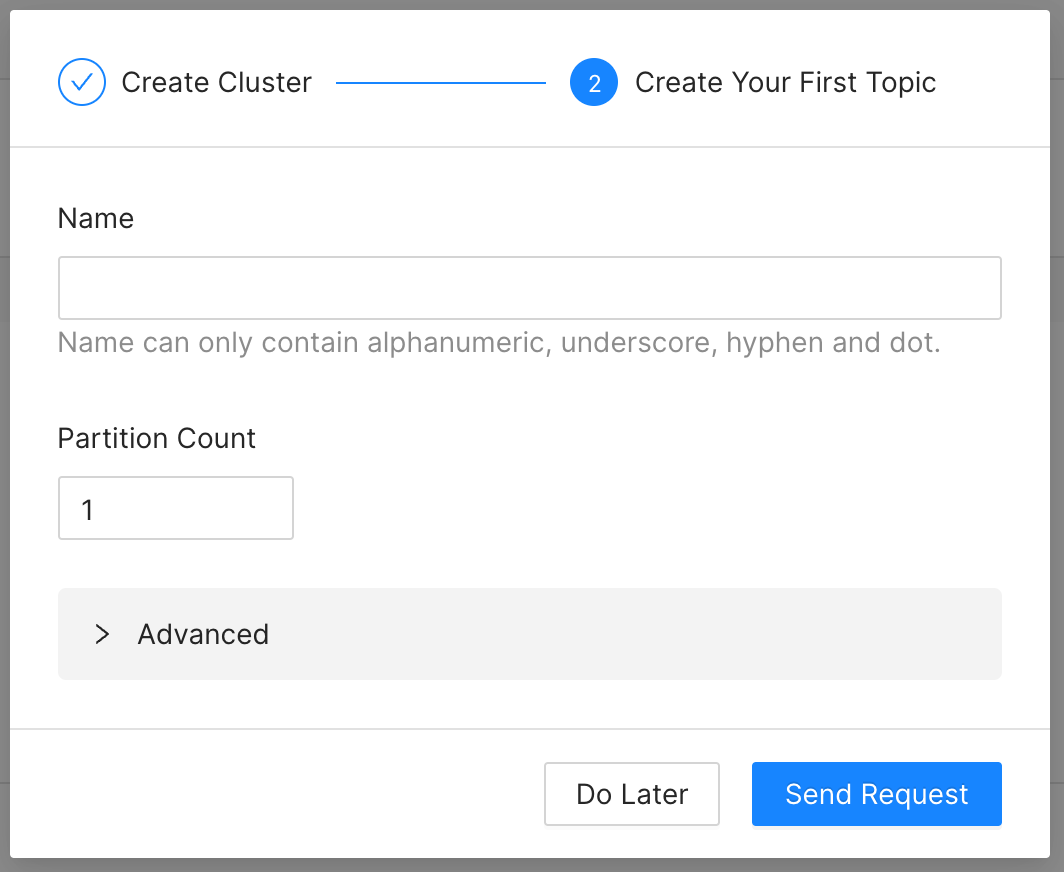Image resolution: width=1064 pixels, height=872 pixels.
Task: Click the Partition Count label
Action: [x=157, y=438]
